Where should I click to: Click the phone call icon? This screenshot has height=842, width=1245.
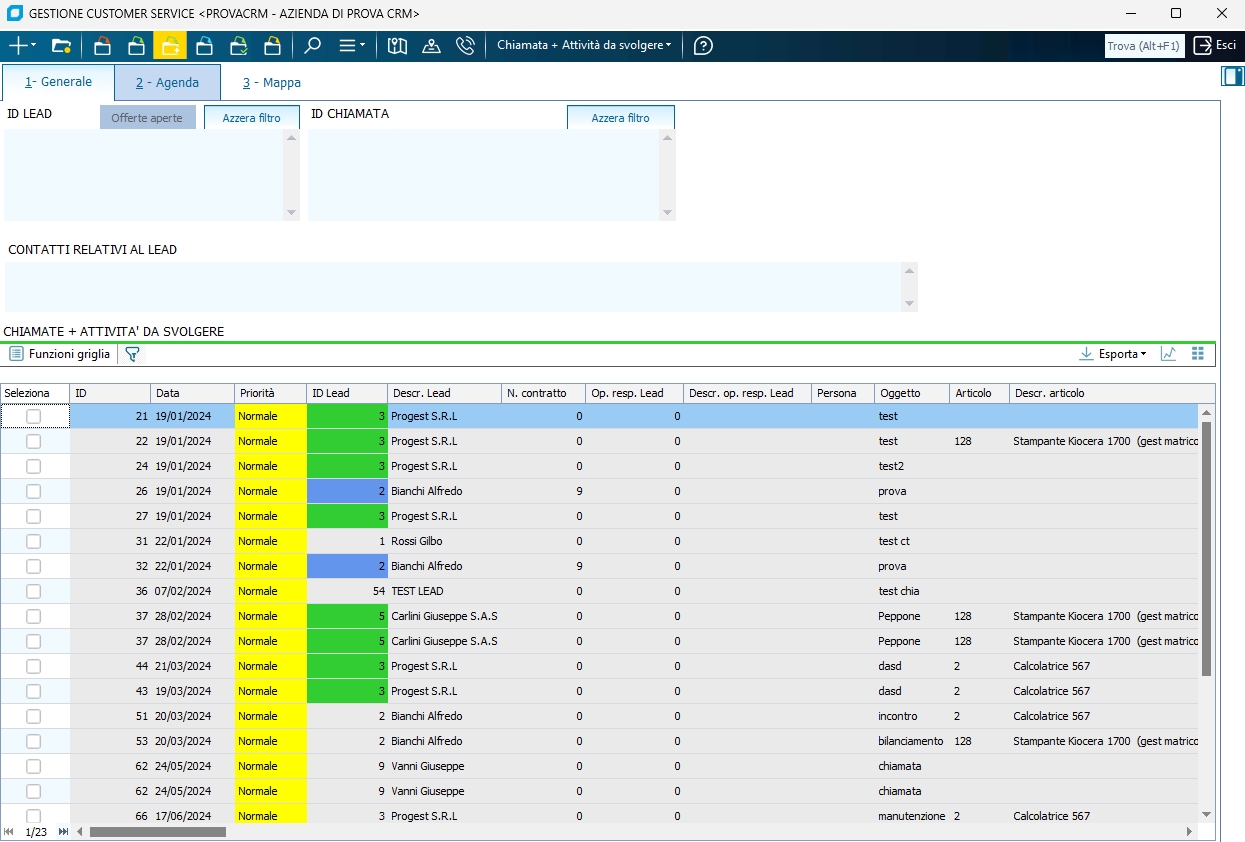tap(465, 46)
